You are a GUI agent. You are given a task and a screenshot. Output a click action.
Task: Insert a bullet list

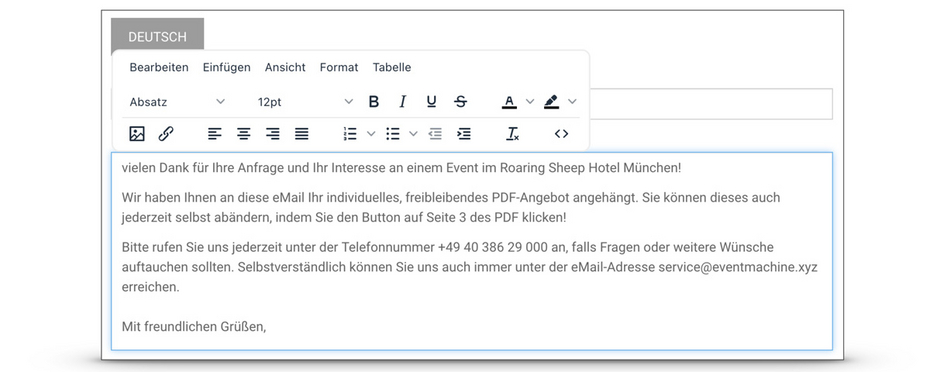(x=393, y=134)
